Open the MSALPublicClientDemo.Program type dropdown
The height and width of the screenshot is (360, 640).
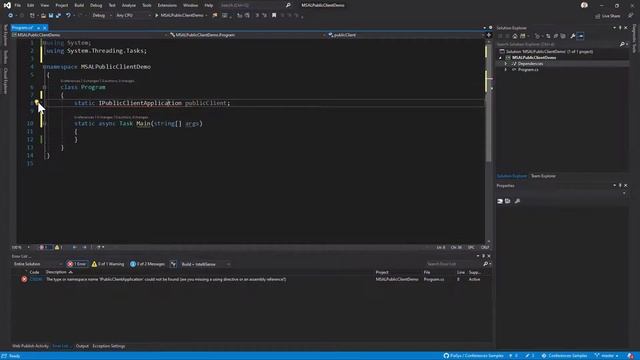pos(248,35)
